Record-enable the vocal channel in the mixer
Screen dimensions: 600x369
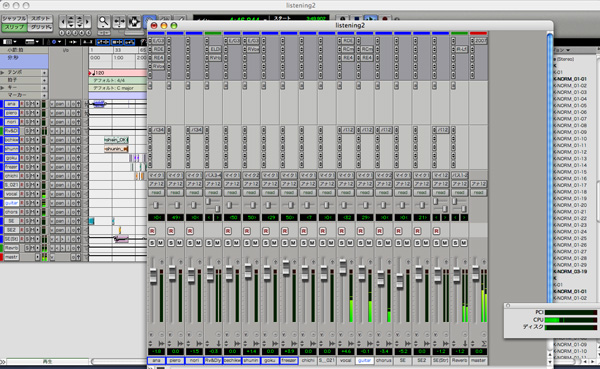coord(341,231)
